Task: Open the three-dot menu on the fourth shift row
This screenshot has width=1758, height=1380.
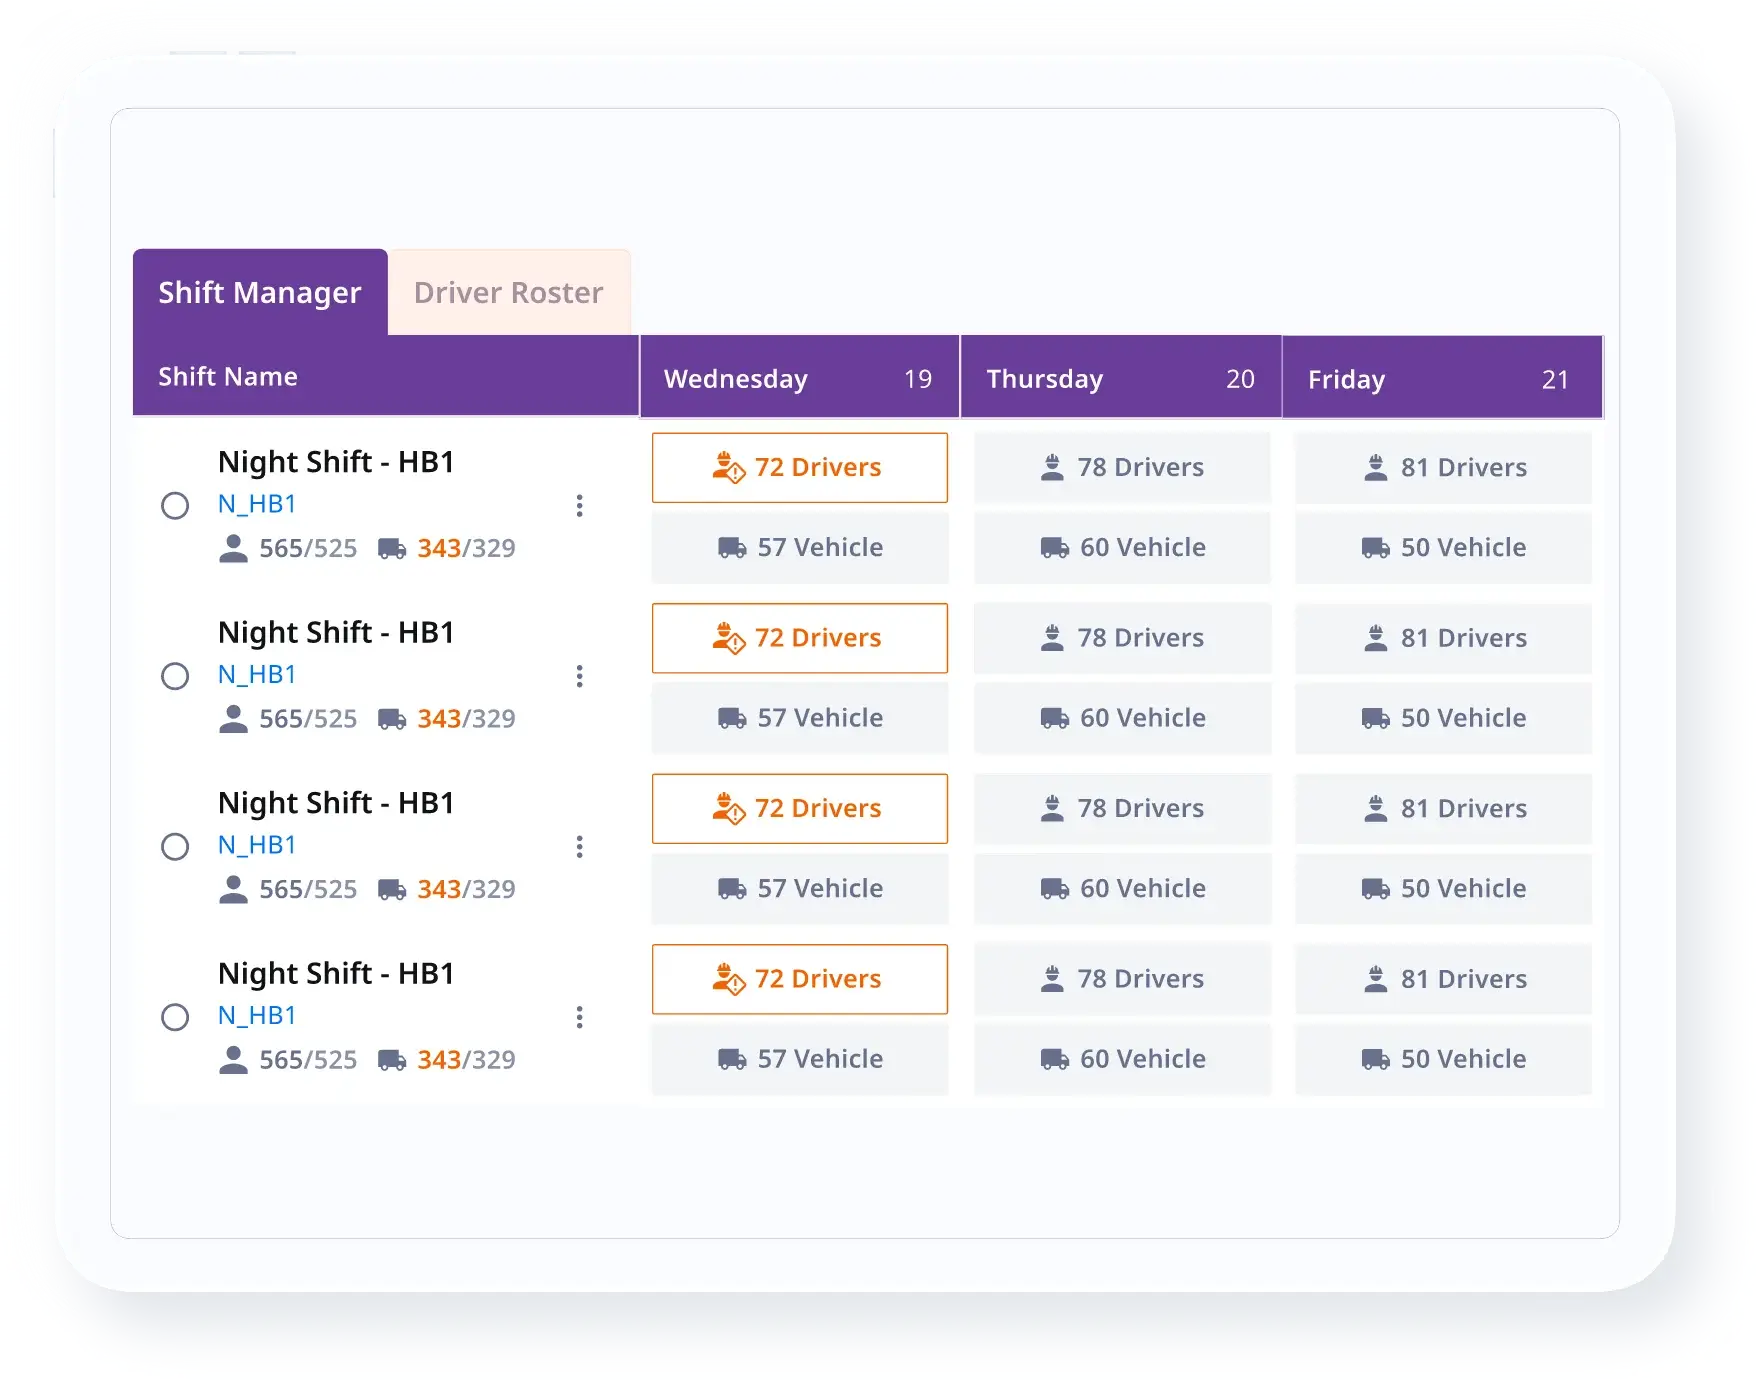Action: click(580, 1018)
